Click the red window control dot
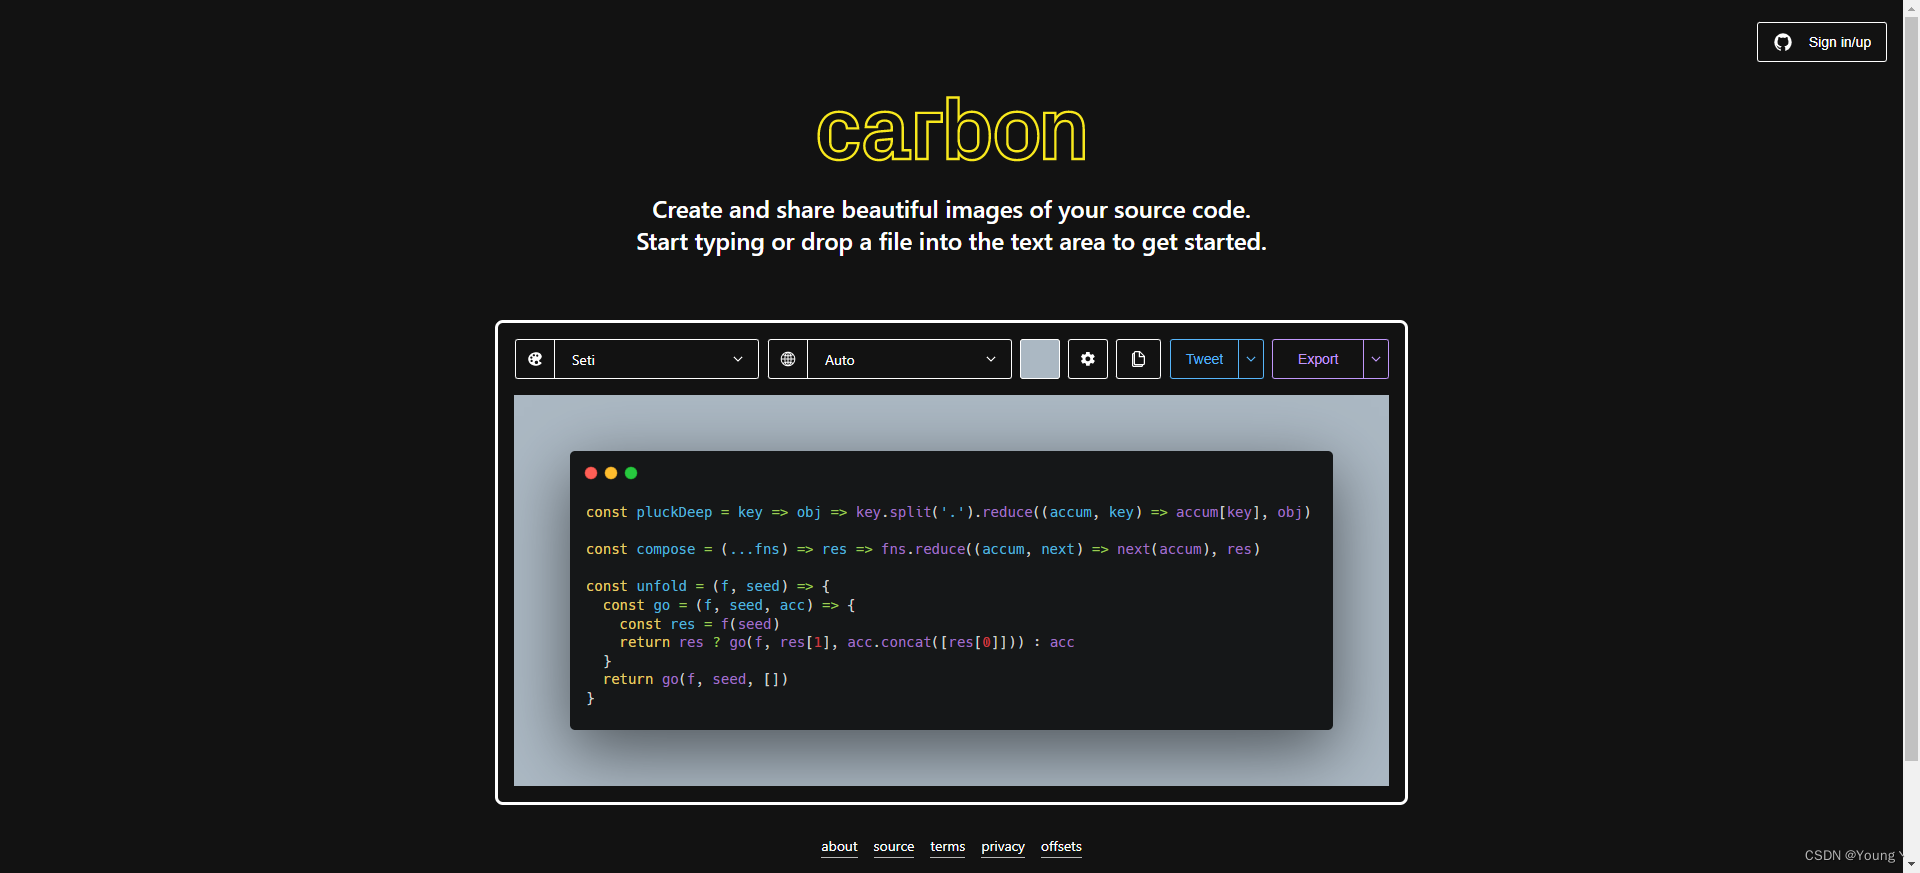Screen dimensions: 1920x873 (x=591, y=473)
